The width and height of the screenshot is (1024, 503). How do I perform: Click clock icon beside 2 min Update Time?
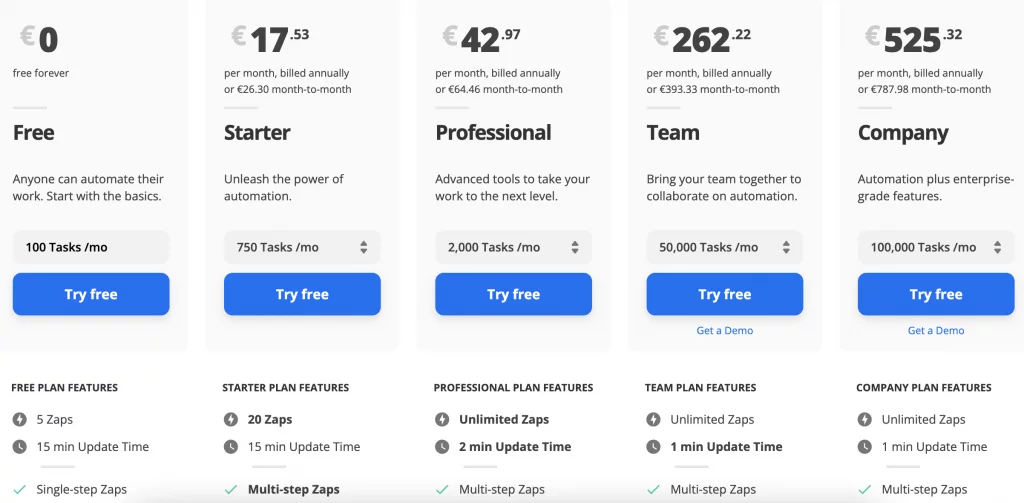[442, 447]
